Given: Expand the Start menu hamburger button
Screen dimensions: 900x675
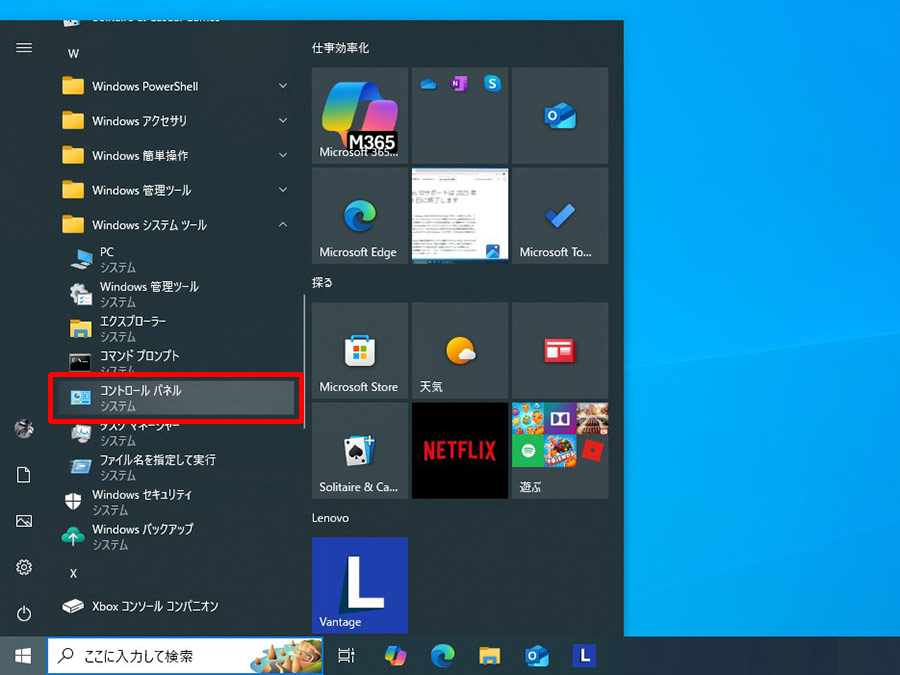Looking at the screenshot, I should coord(24,48).
